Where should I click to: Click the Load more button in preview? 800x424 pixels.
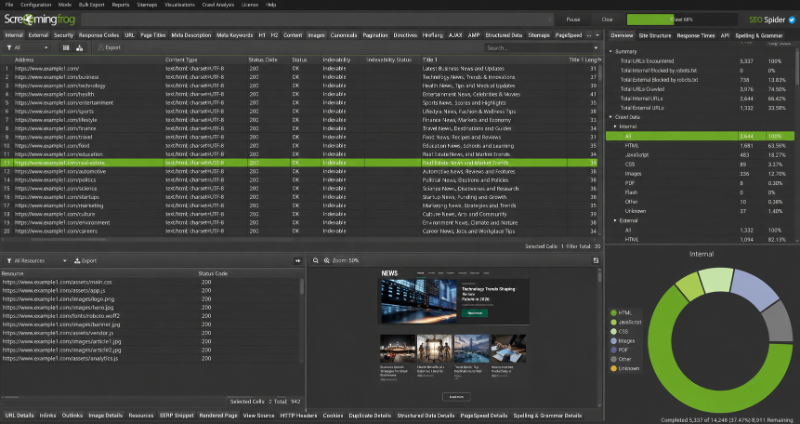click(456, 396)
